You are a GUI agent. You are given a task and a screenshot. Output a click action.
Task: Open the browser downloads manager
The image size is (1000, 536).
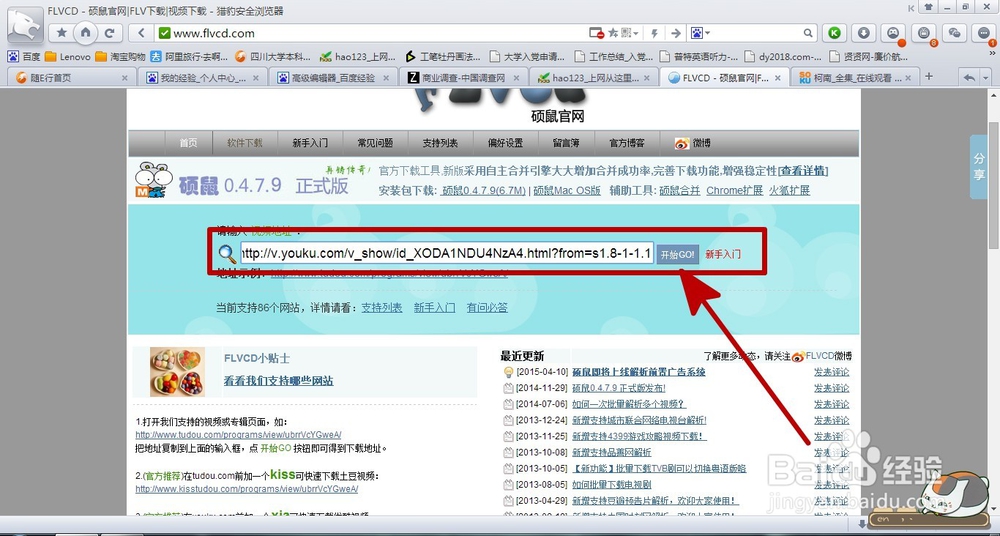tap(864, 33)
